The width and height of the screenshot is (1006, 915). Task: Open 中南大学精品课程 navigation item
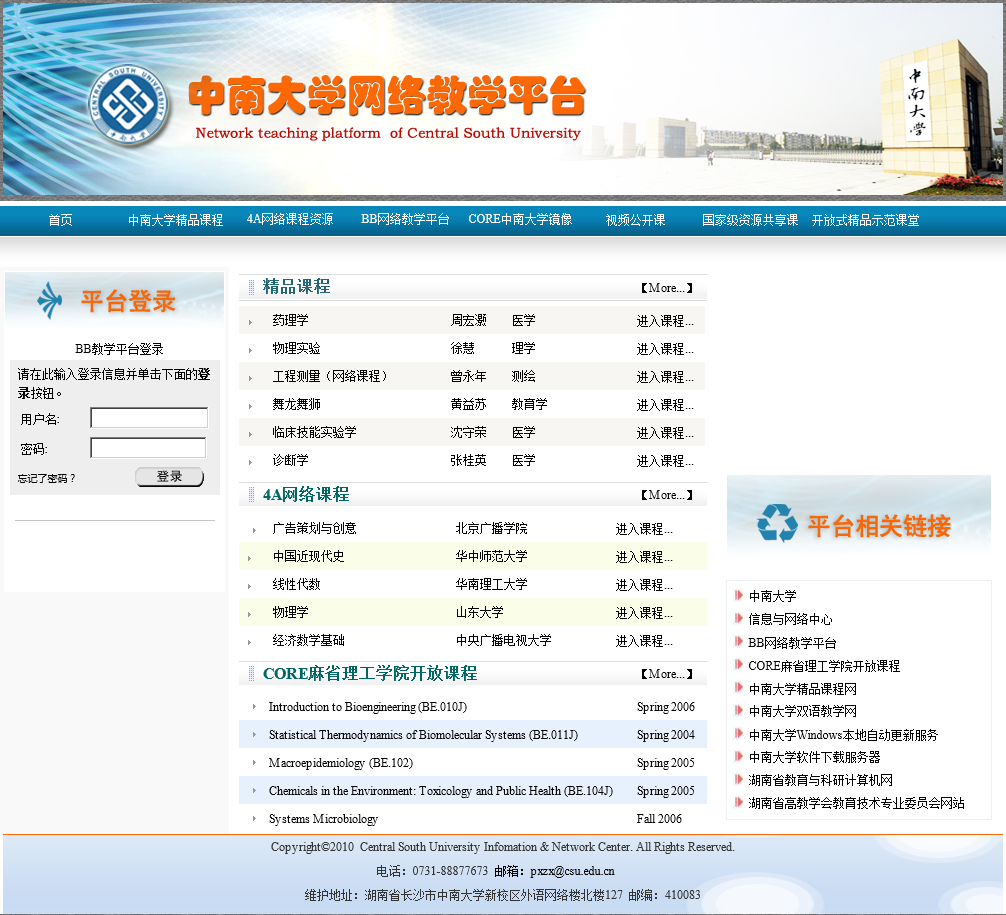click(x=175, y=220)
